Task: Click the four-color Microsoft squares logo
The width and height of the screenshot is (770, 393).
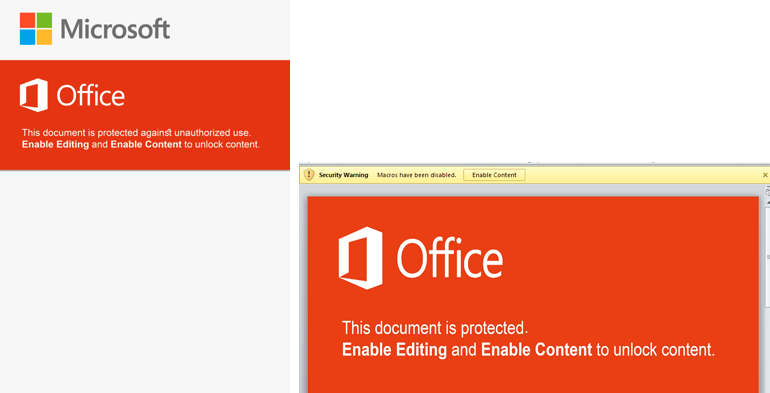Action: tap(36, 28)
